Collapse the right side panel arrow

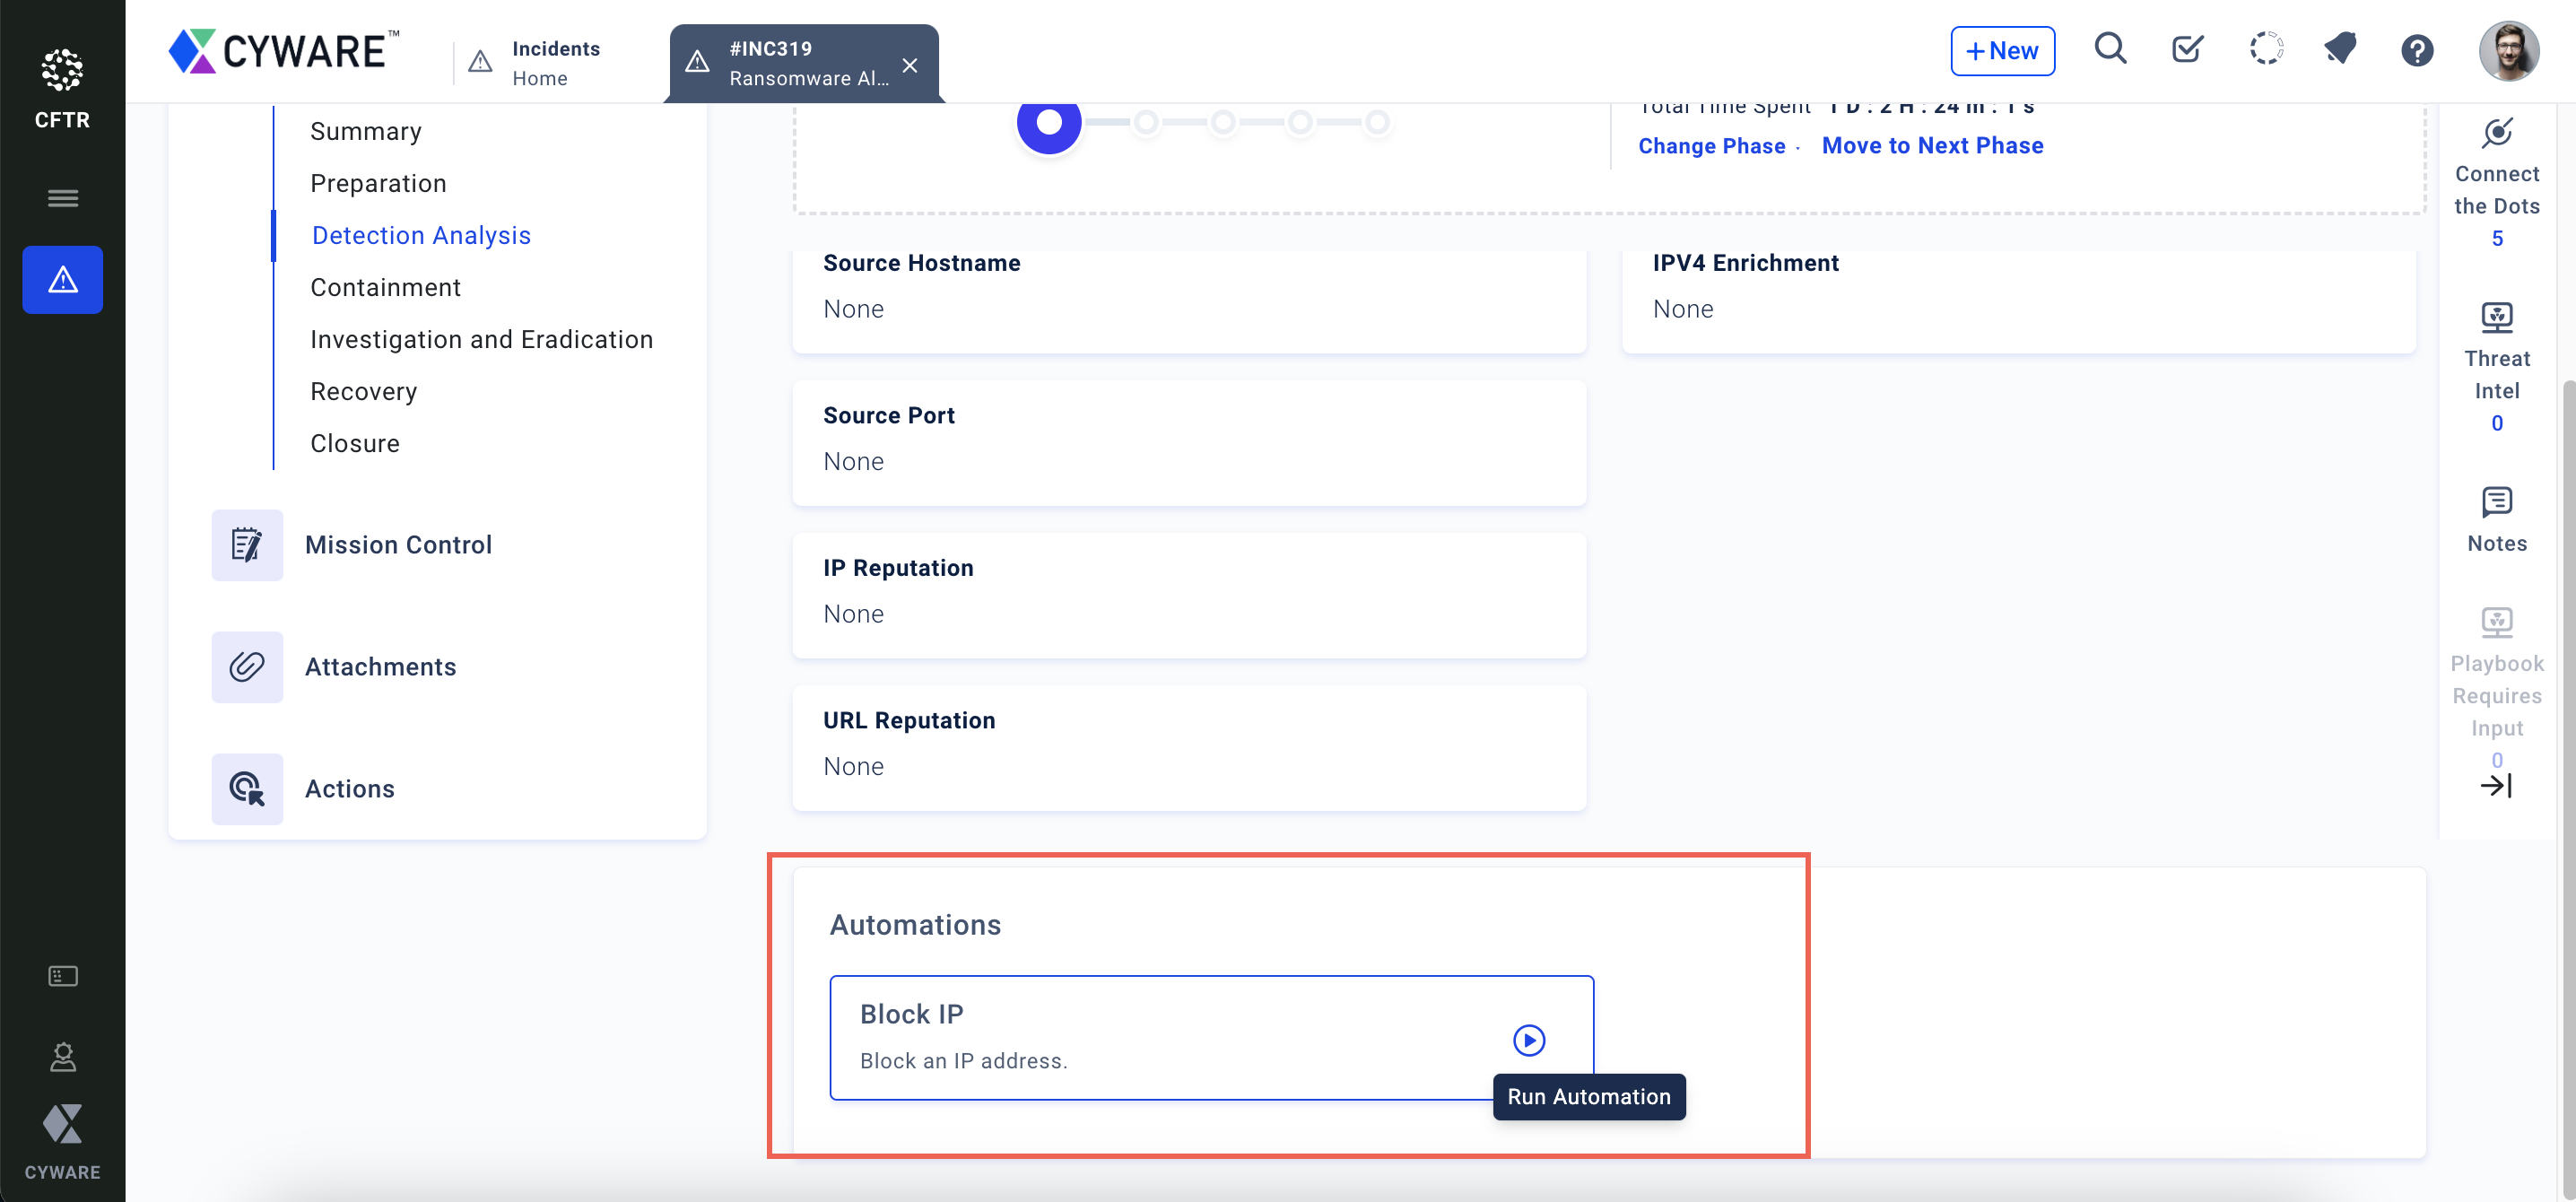[2495, 786]
